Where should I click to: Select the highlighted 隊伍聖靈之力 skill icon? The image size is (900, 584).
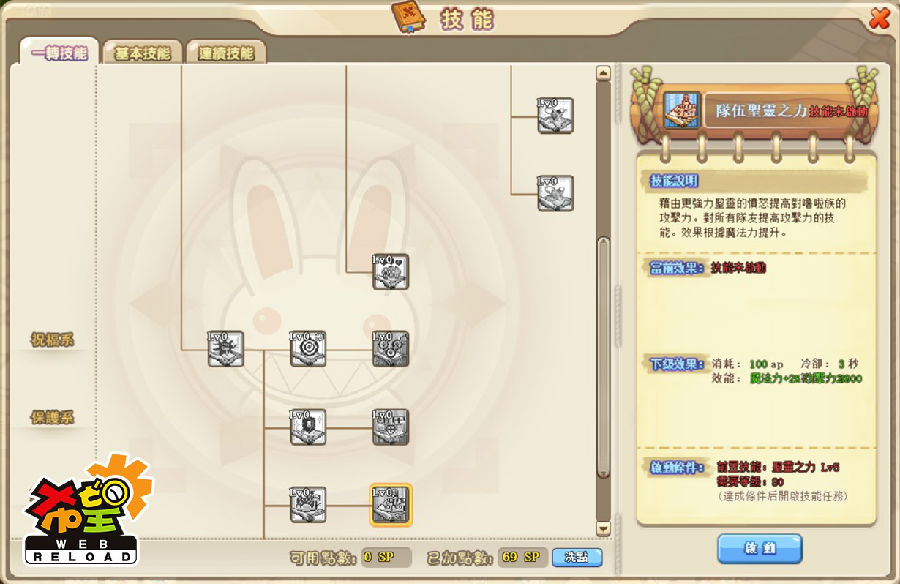pos(390,505)
